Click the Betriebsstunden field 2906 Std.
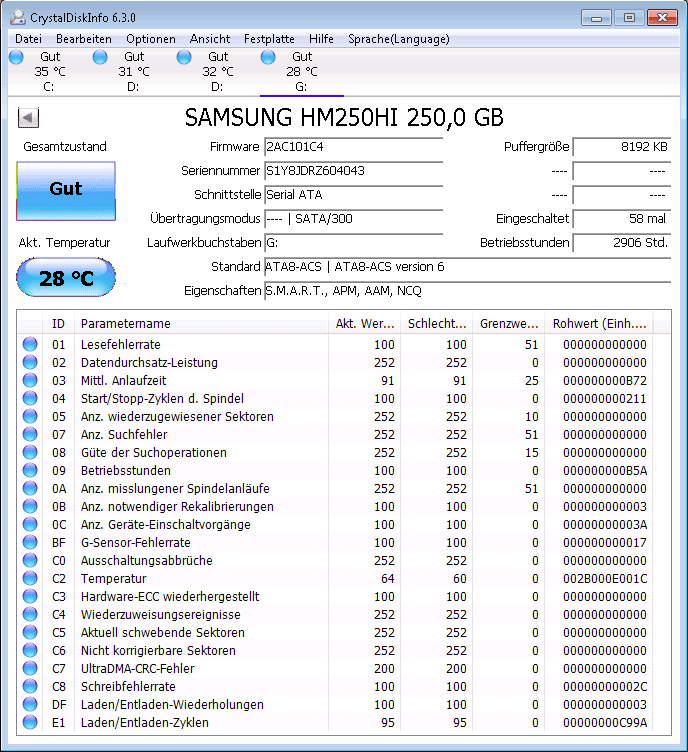This screenshot has height=752, width=688. tap(622, 243)
